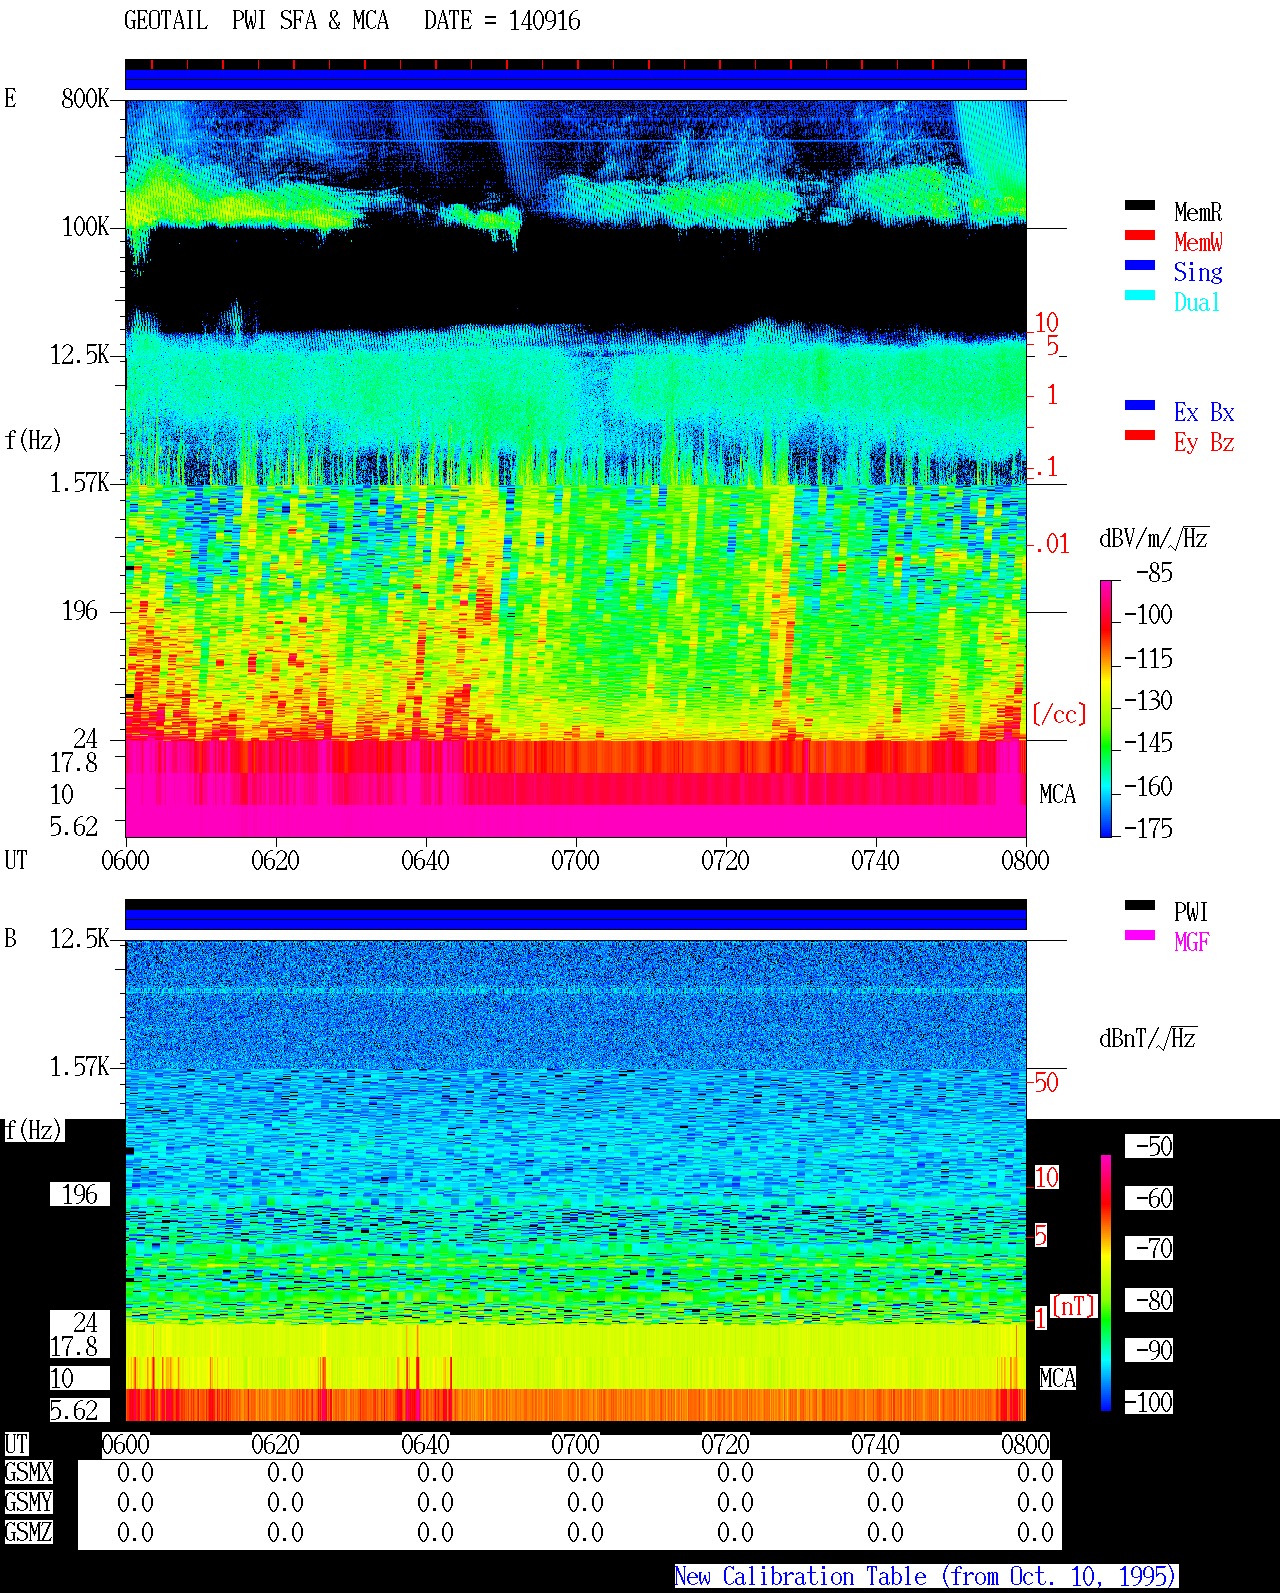
Task: Click the MGF legend label
Action: (1192, 942)
